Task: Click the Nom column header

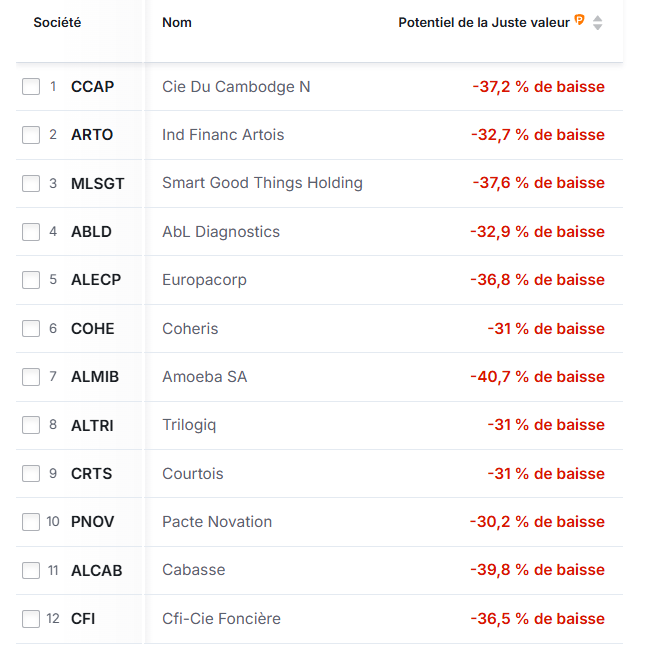Action: [x=177, y=22]
